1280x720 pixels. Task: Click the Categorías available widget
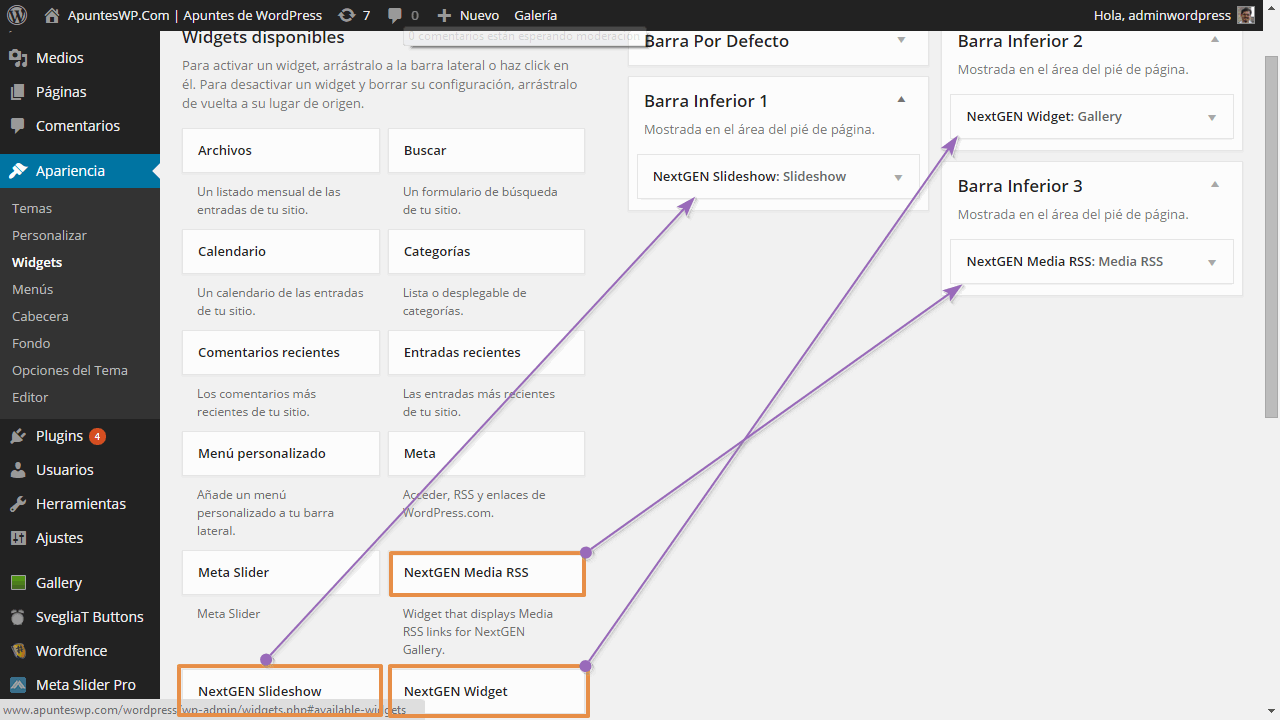tap(486, 251)
